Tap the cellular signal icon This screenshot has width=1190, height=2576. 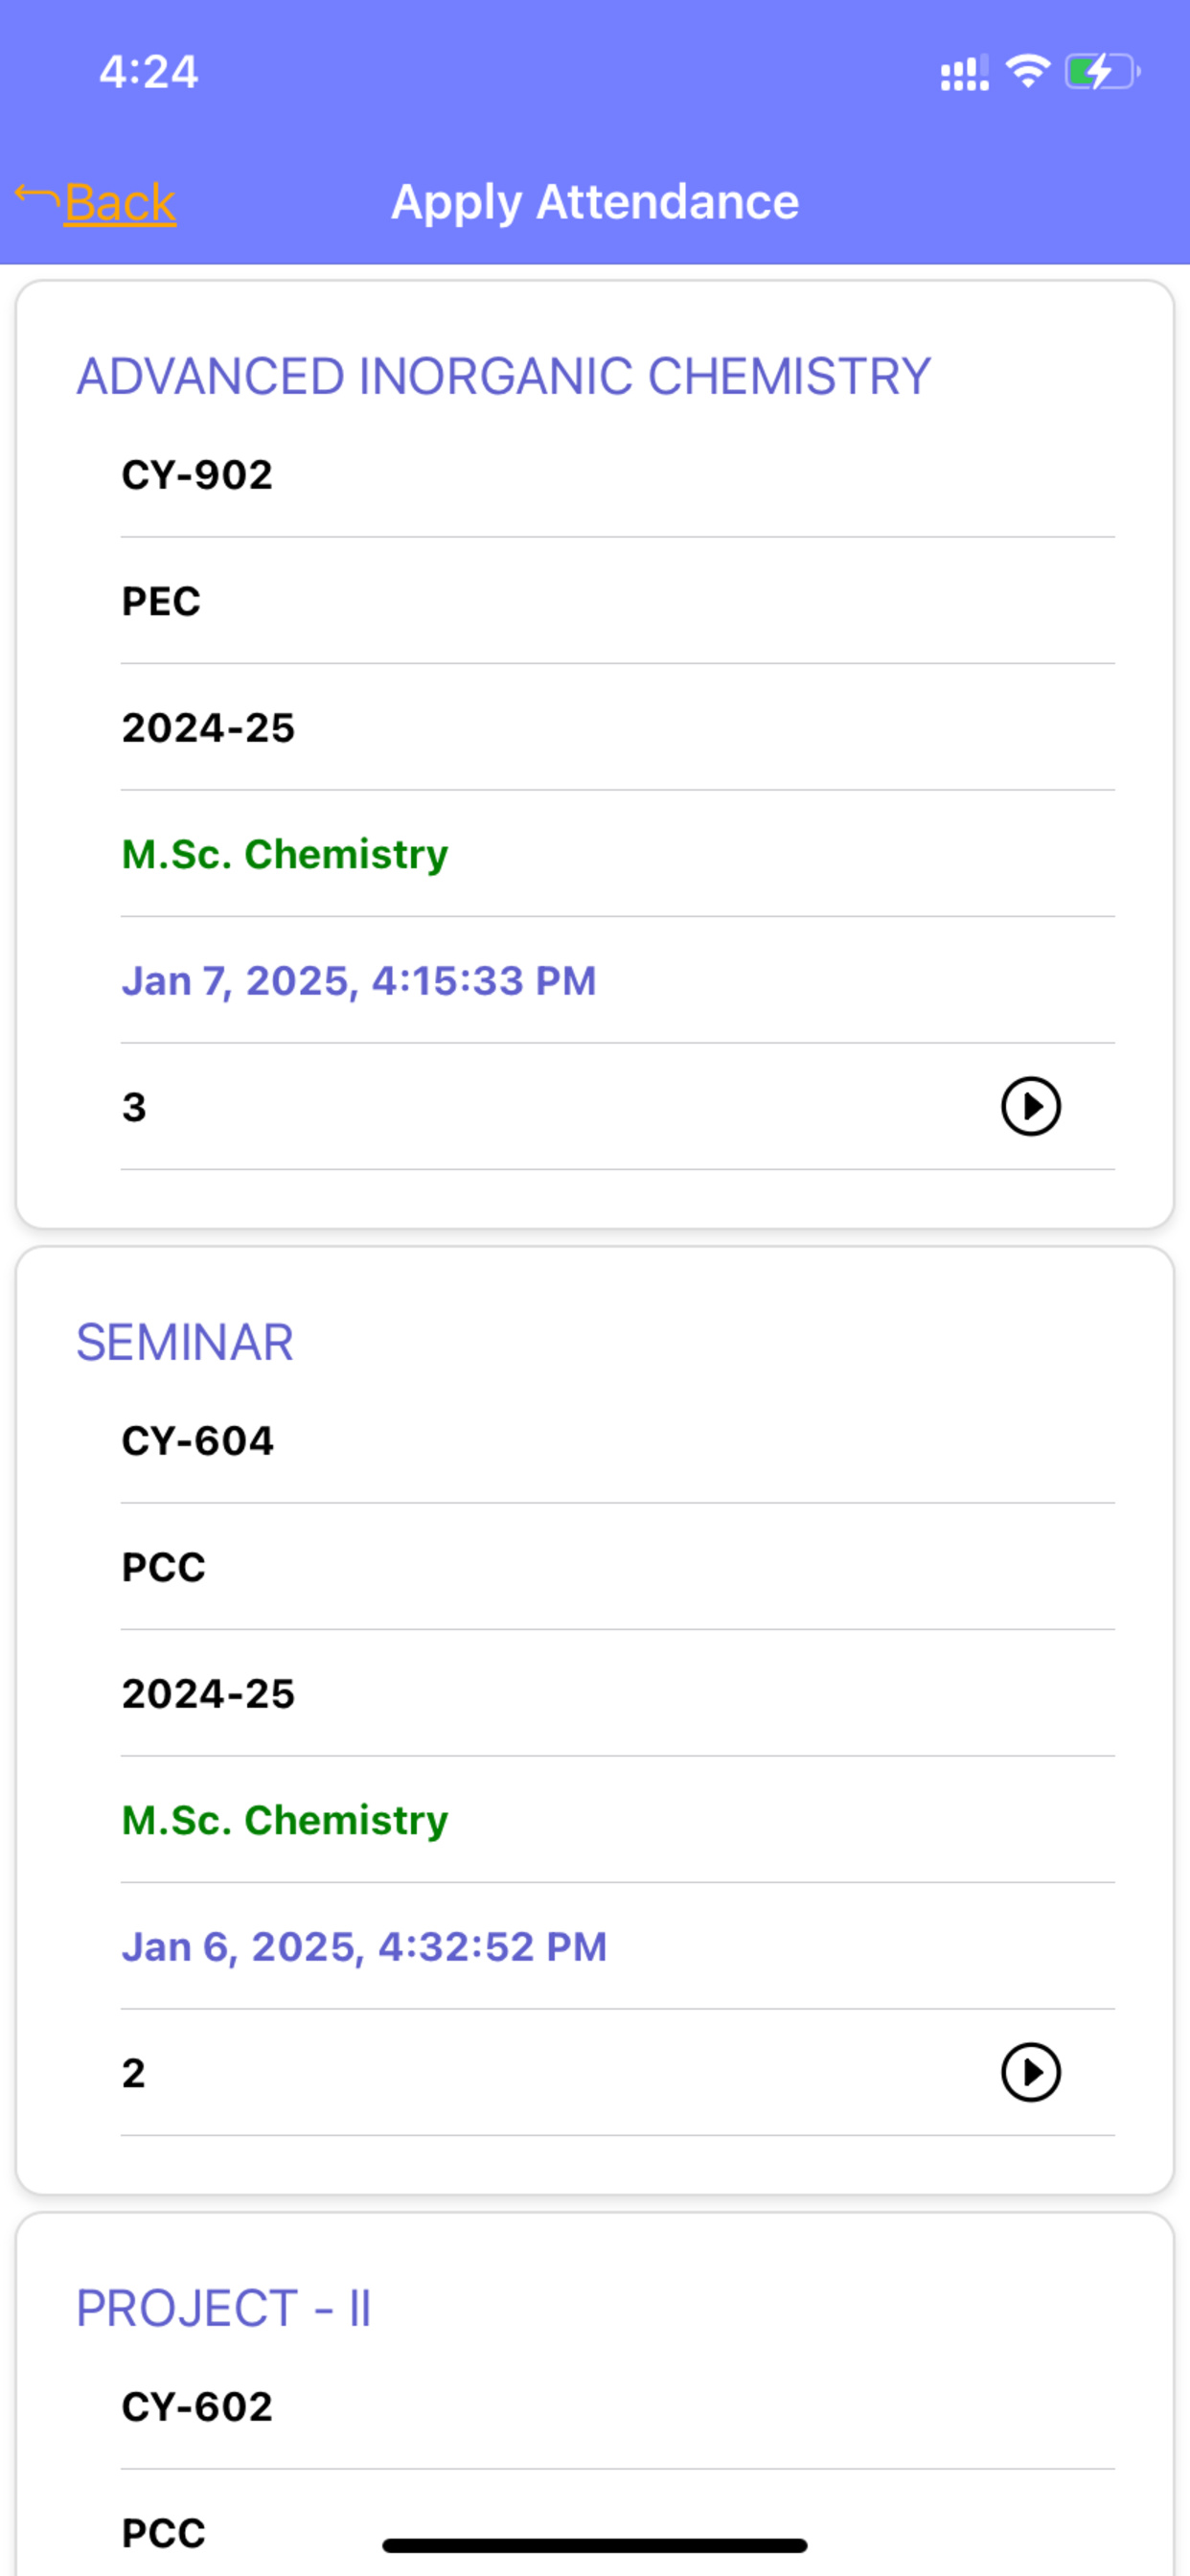coord(964,72)
